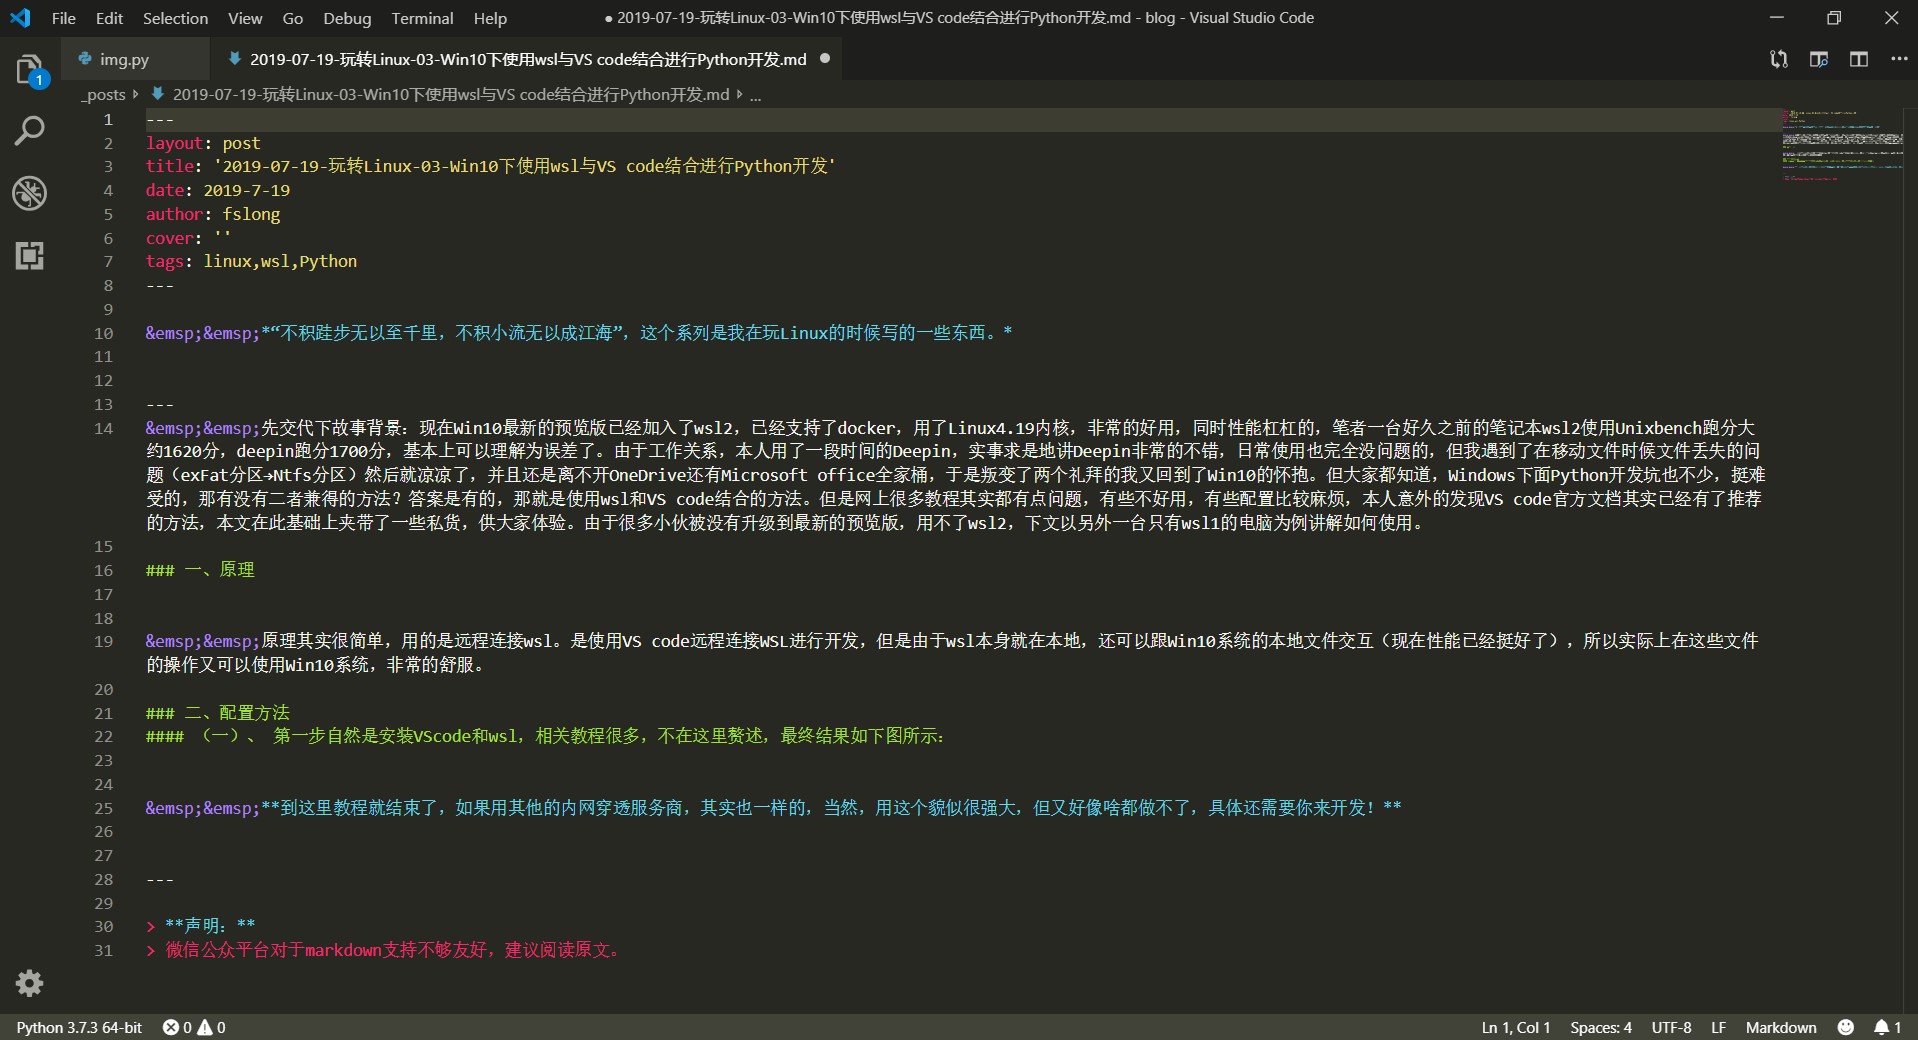
Task: Open the Debug view (no-bug icon)
Action: coord(30,193)
